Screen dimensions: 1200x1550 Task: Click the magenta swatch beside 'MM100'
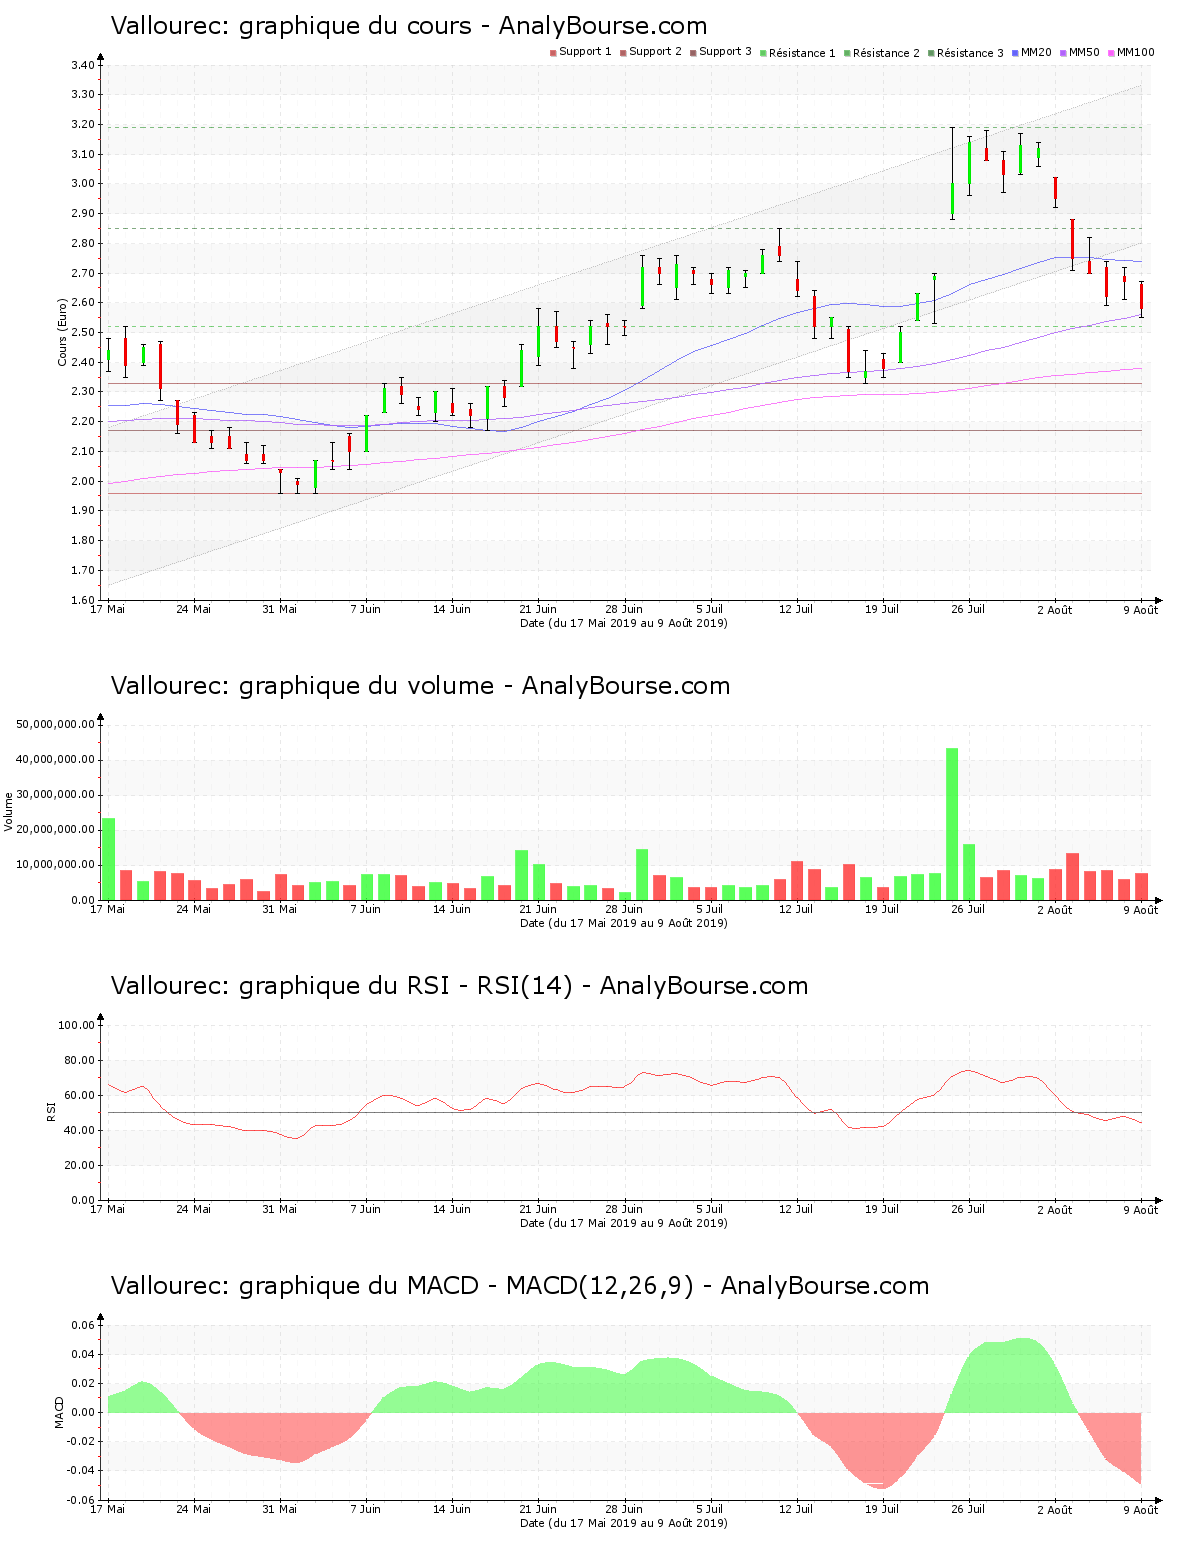[x=1111, y=53]
